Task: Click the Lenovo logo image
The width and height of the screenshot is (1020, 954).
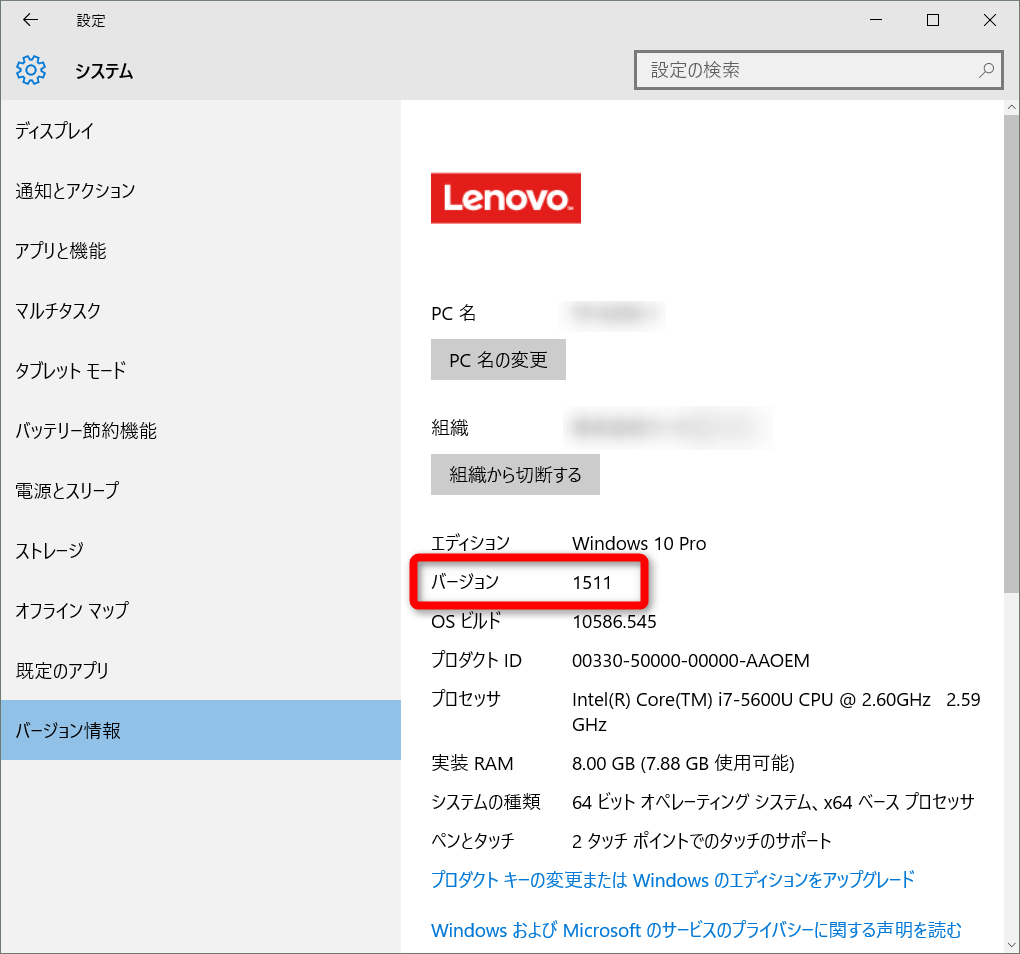Action: click(505, 198)
